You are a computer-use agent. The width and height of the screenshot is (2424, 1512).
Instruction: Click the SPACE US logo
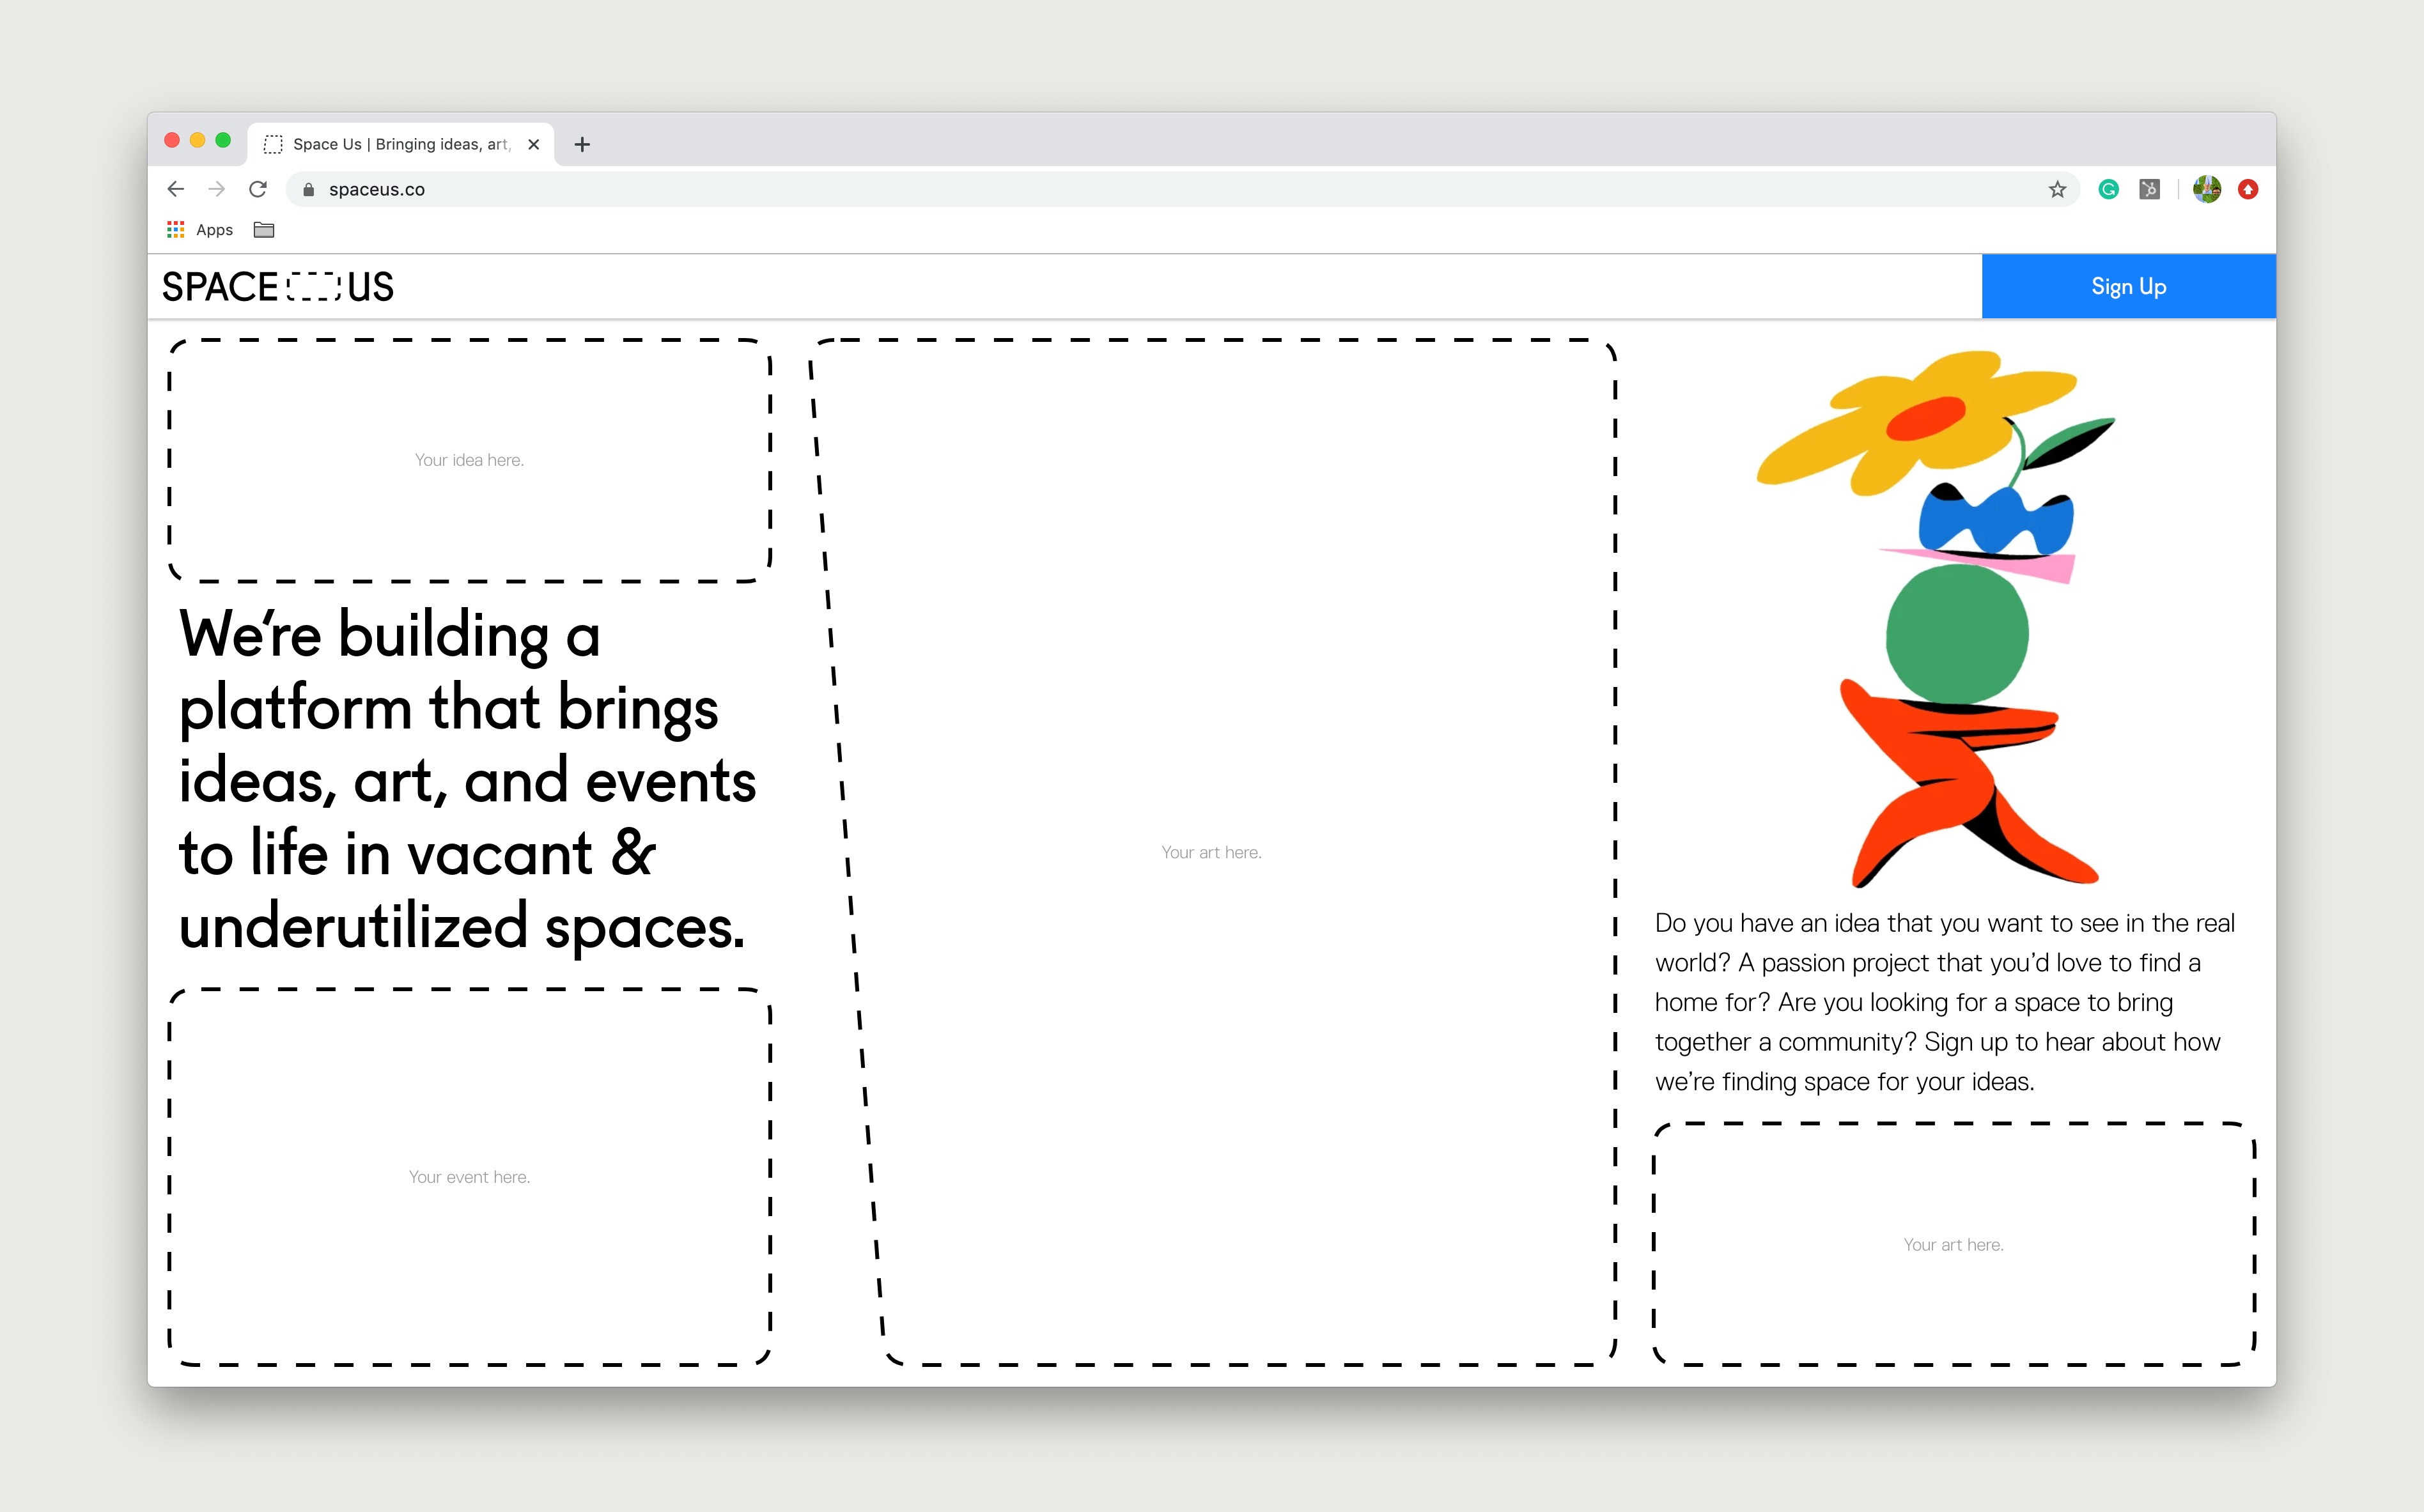[x=278, y=287]
